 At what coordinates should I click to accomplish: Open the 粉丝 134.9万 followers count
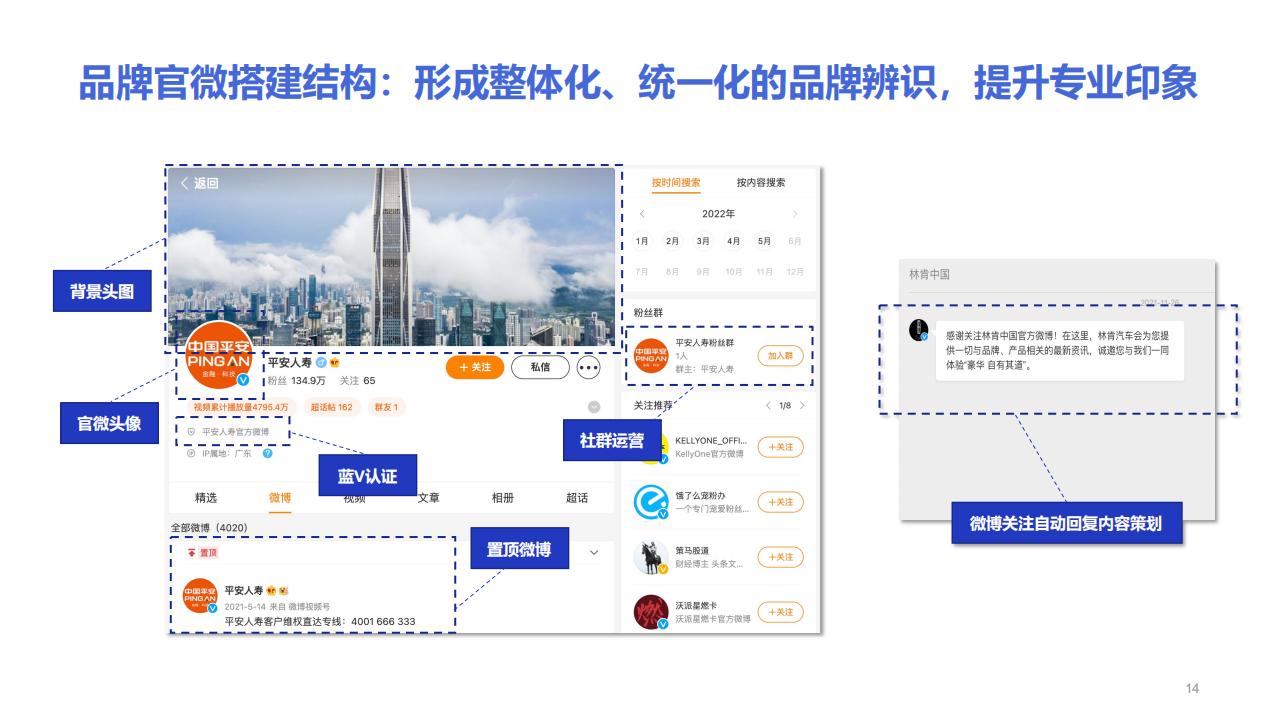(x=298, y=381)
